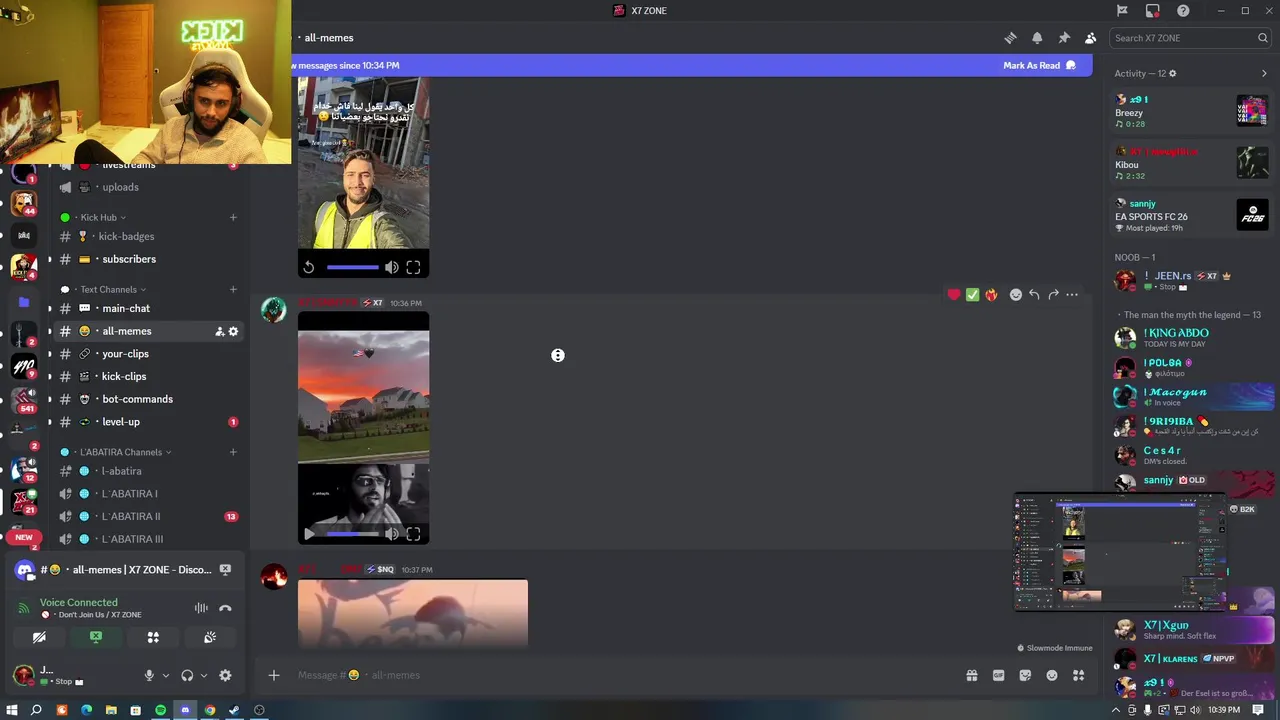Screen dimensions: 1280x720
Task: Seek in the sunset video progress bar
Action: [353, 534]
